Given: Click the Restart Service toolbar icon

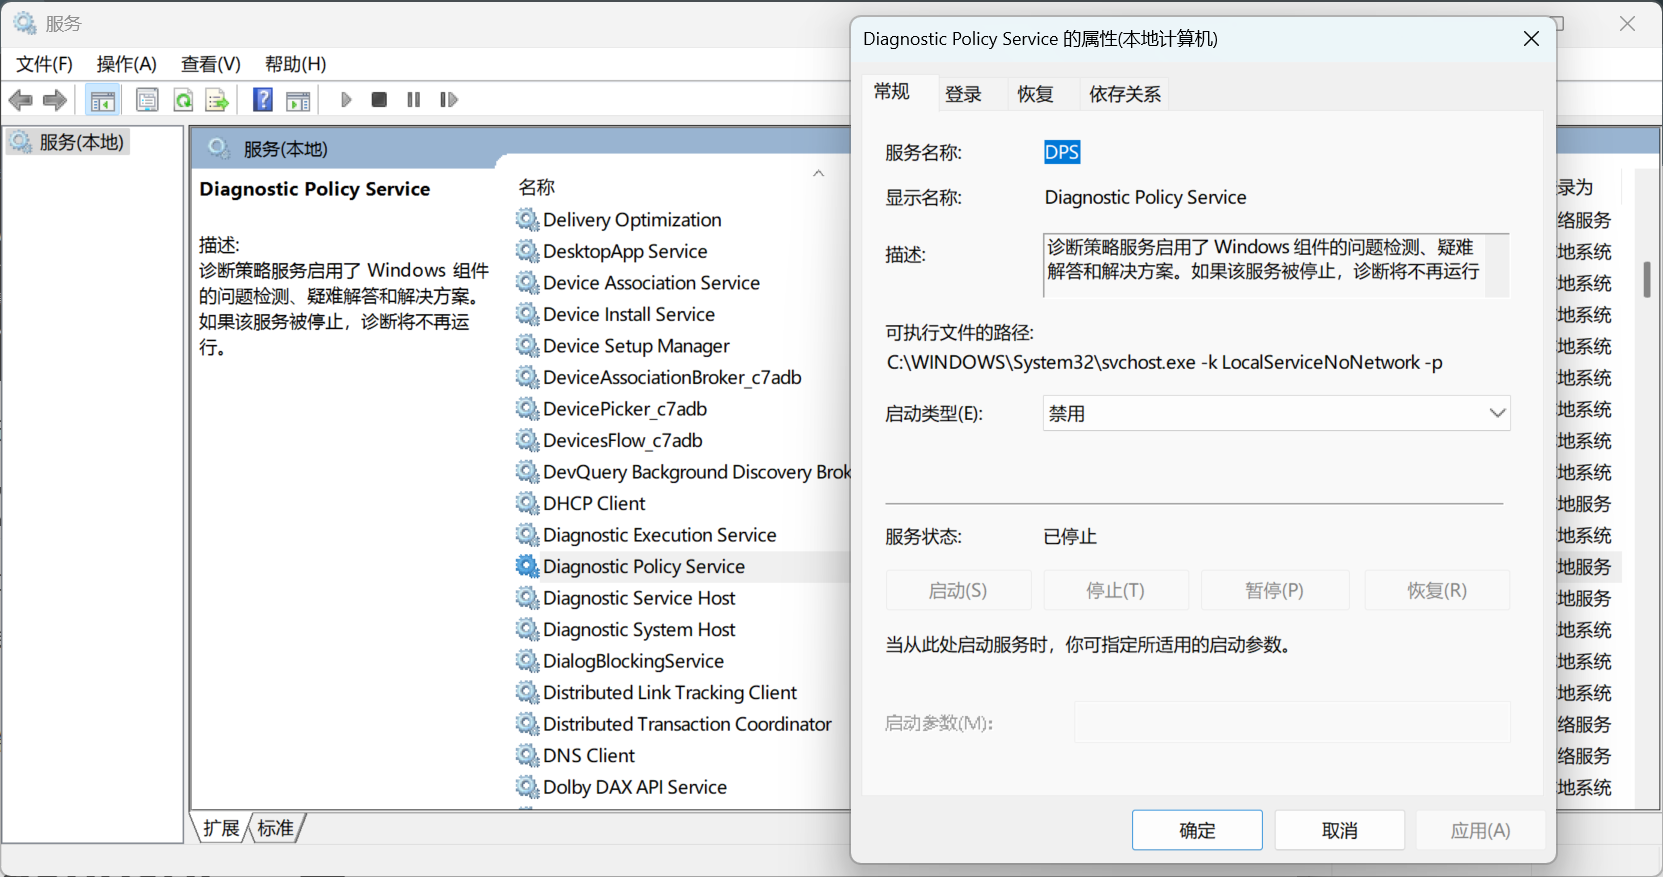Looking at the screenshot, I should [x=449, y=100].
